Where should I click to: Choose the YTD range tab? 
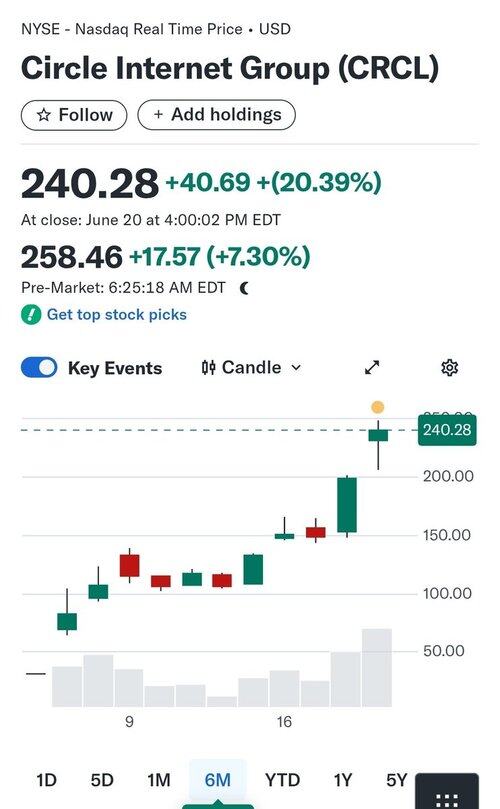[282, 780]
